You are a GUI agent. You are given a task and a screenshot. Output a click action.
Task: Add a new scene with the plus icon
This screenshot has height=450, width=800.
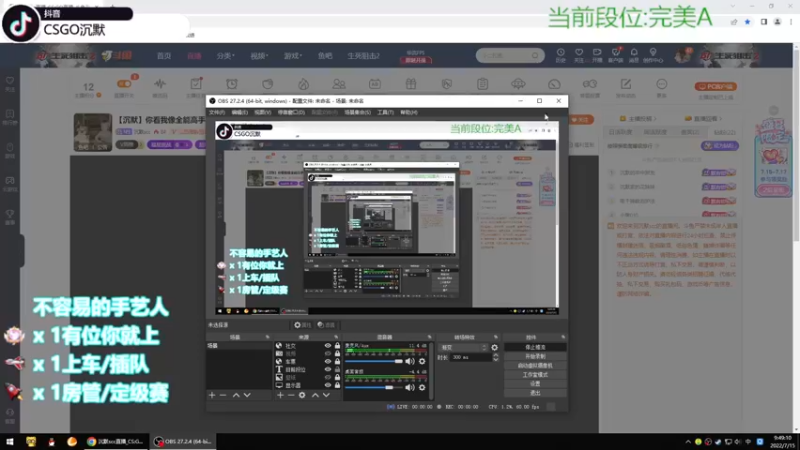212,395
